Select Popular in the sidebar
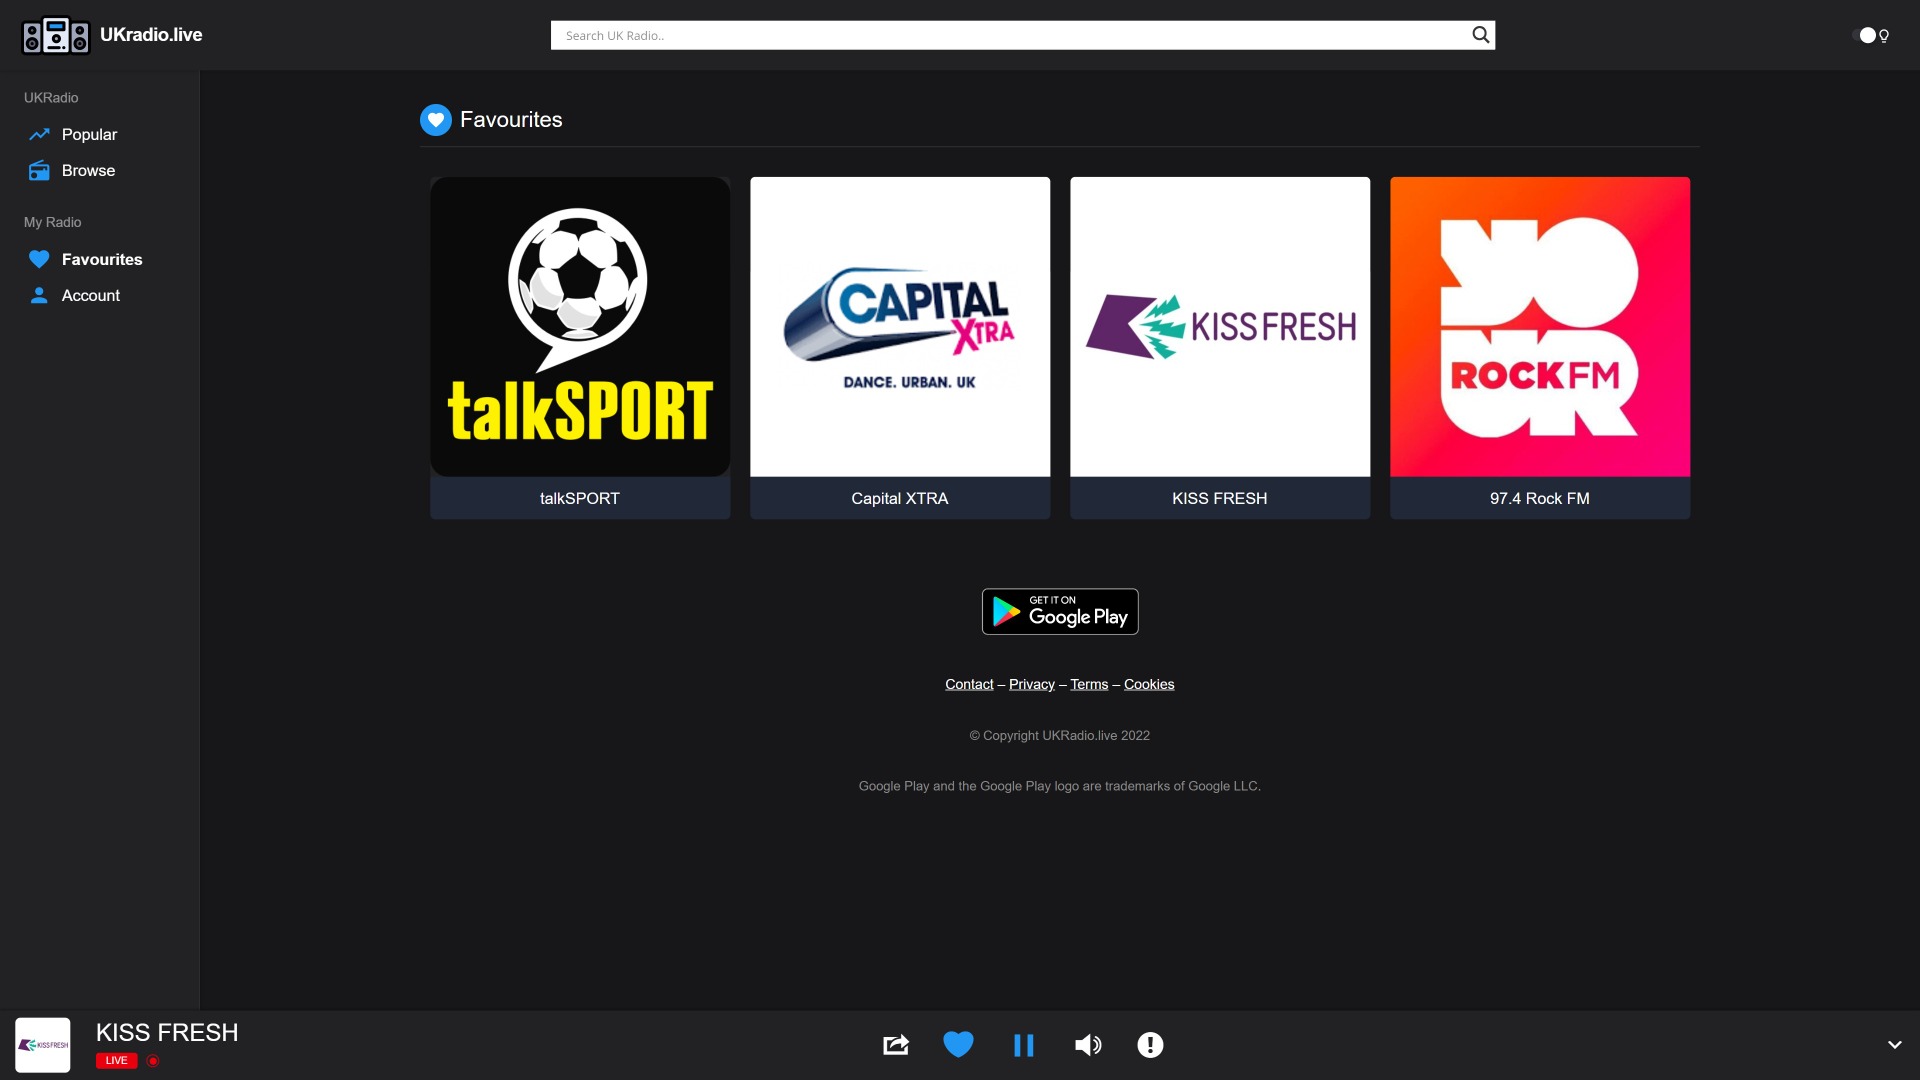The height and width of the screenshot is (1080, 1920). [89, 134]
